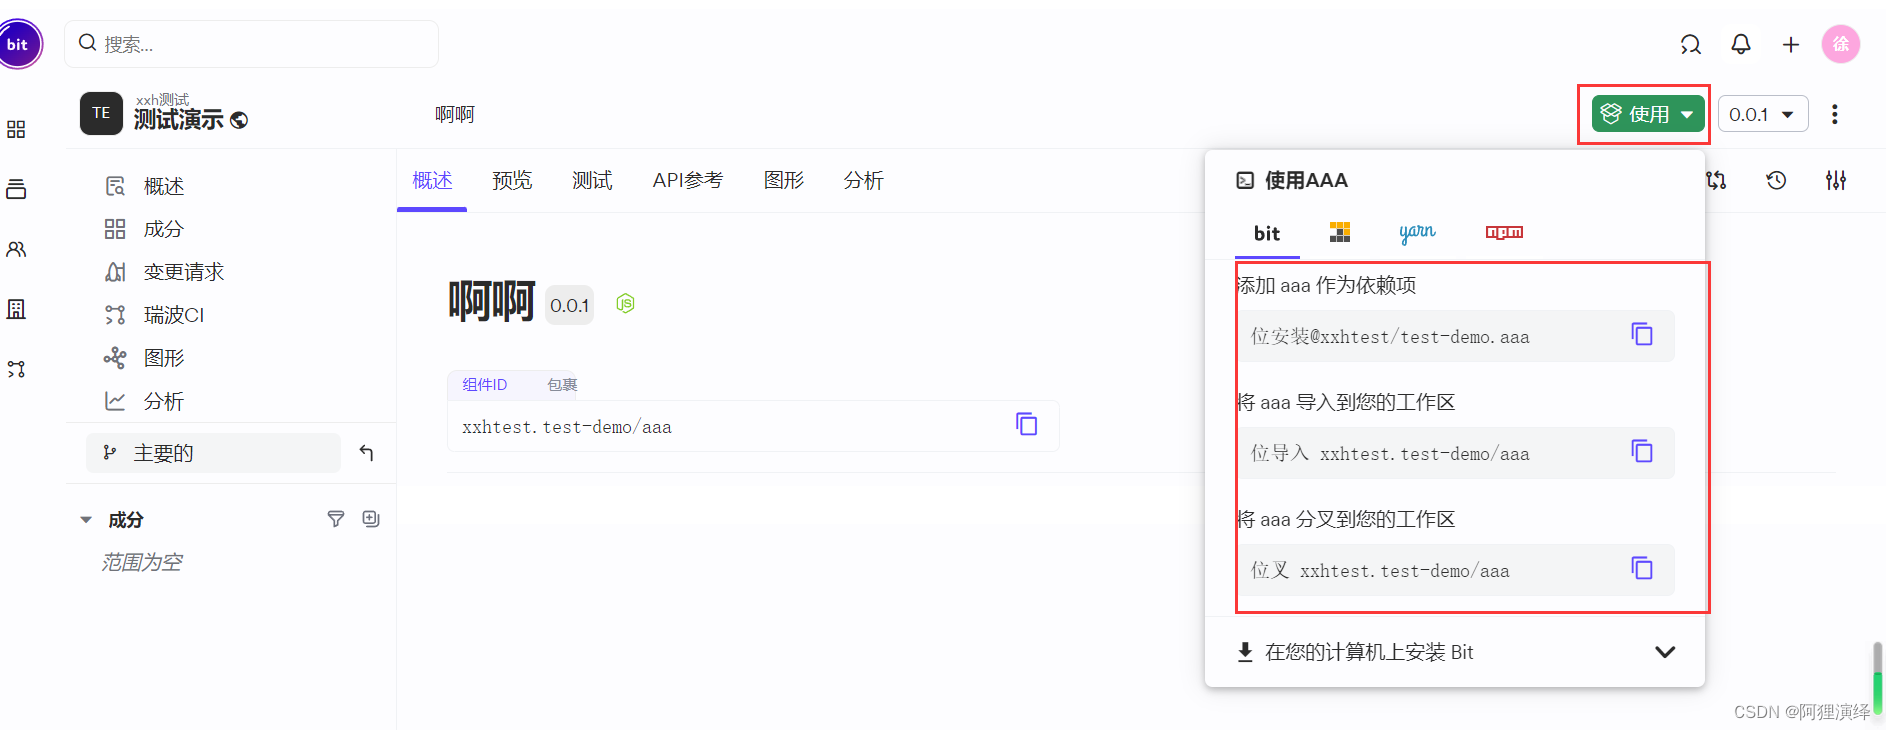1886x730 pixels.
Task: Switch to the 测试 tab
Action: point(592,180)
